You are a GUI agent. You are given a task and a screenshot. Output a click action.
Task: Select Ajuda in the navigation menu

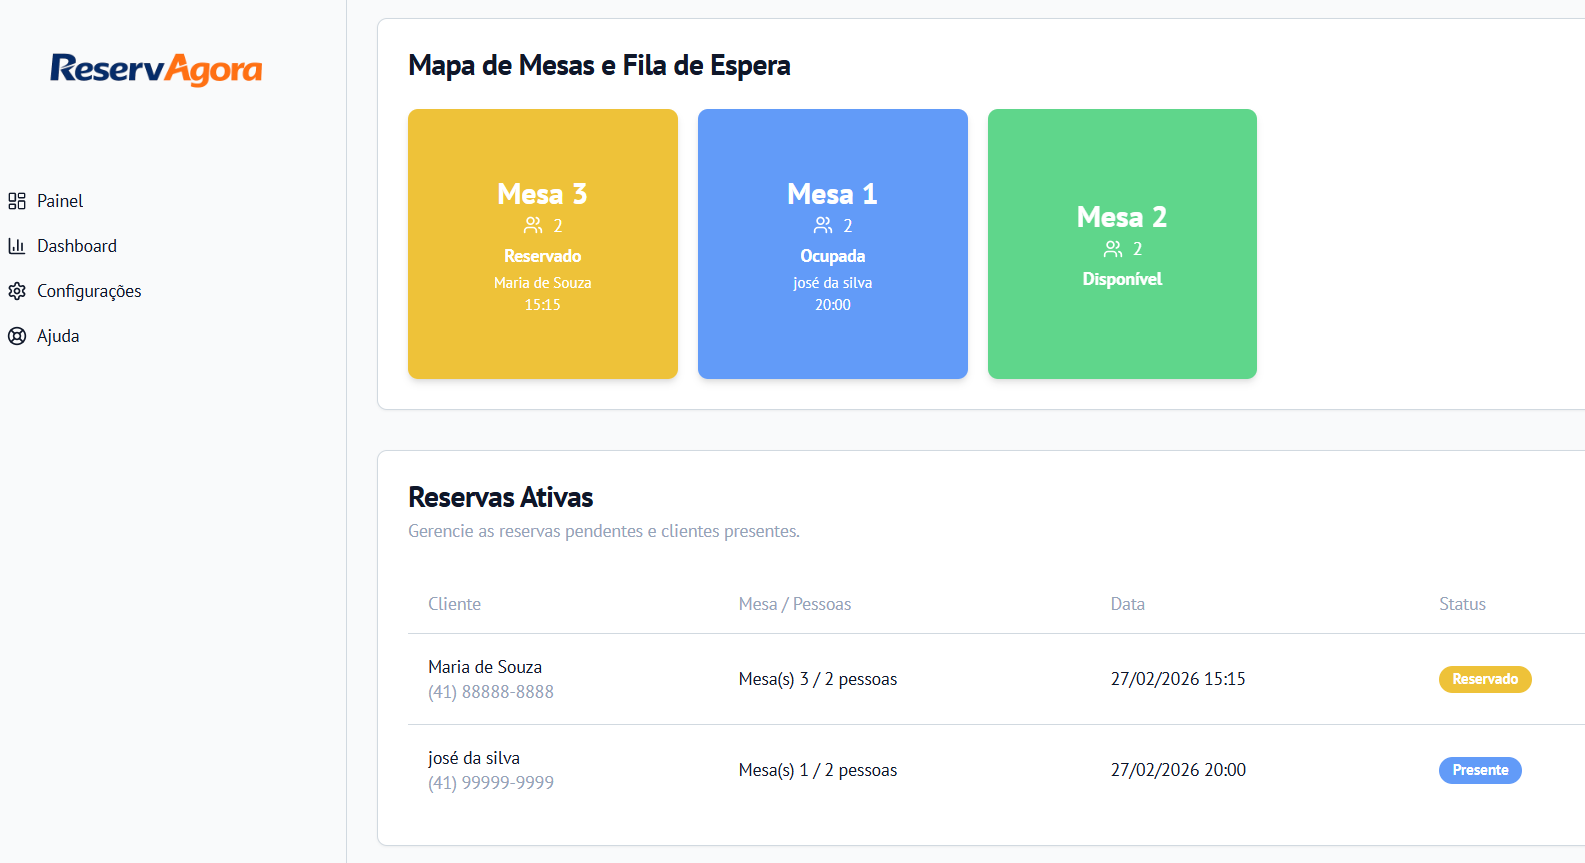pos(58,335)
